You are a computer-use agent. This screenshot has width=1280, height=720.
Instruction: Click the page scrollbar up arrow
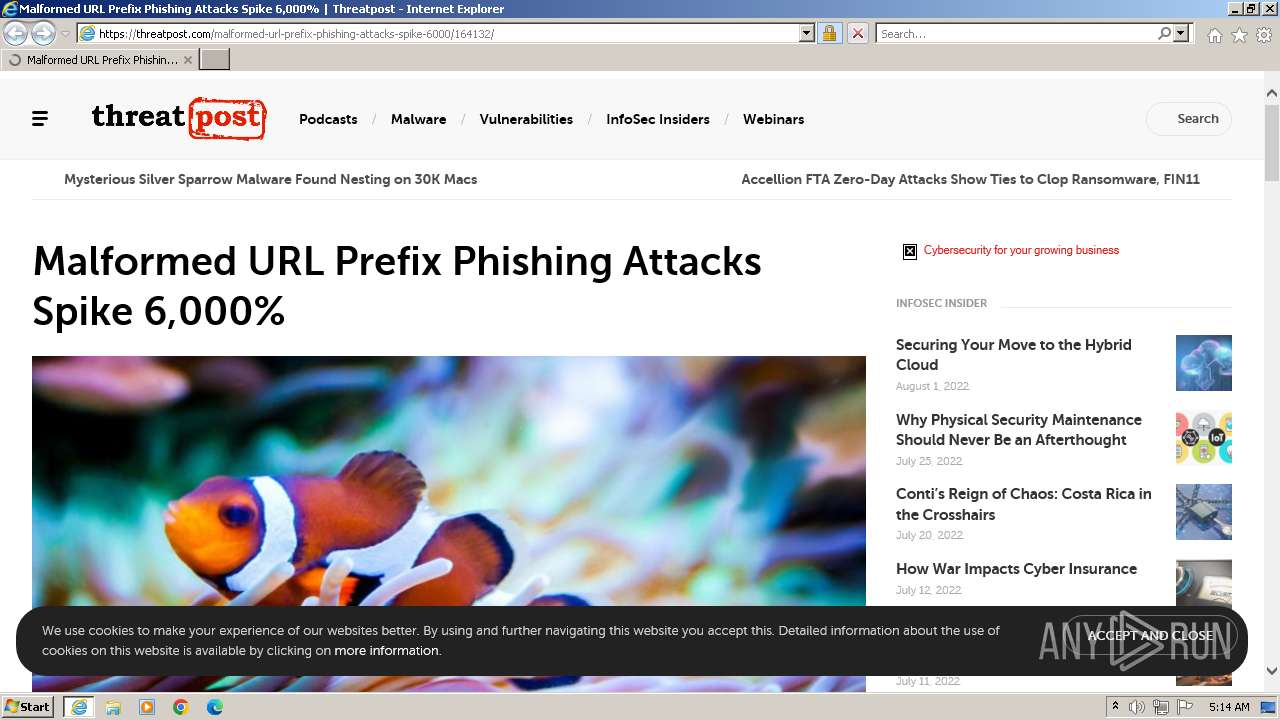[1272, 94]
